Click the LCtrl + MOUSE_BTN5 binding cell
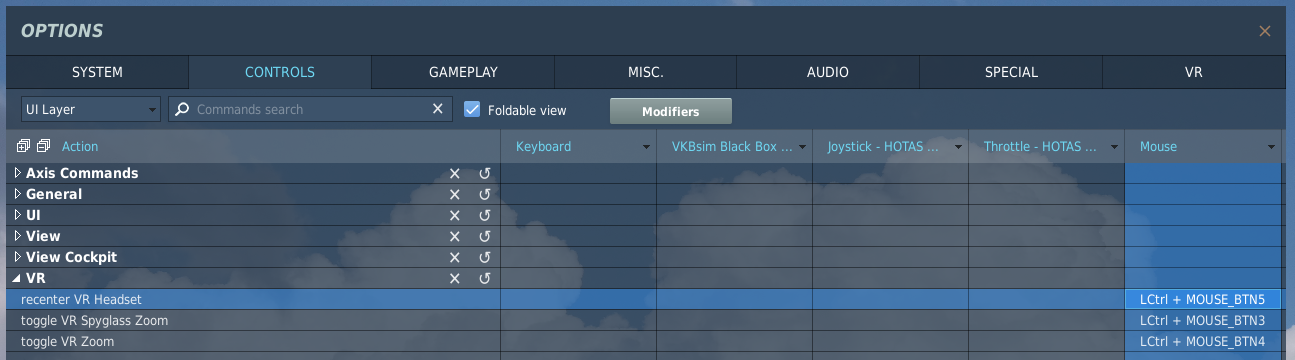The image size is (1295, 360). tap(1203, 299)
